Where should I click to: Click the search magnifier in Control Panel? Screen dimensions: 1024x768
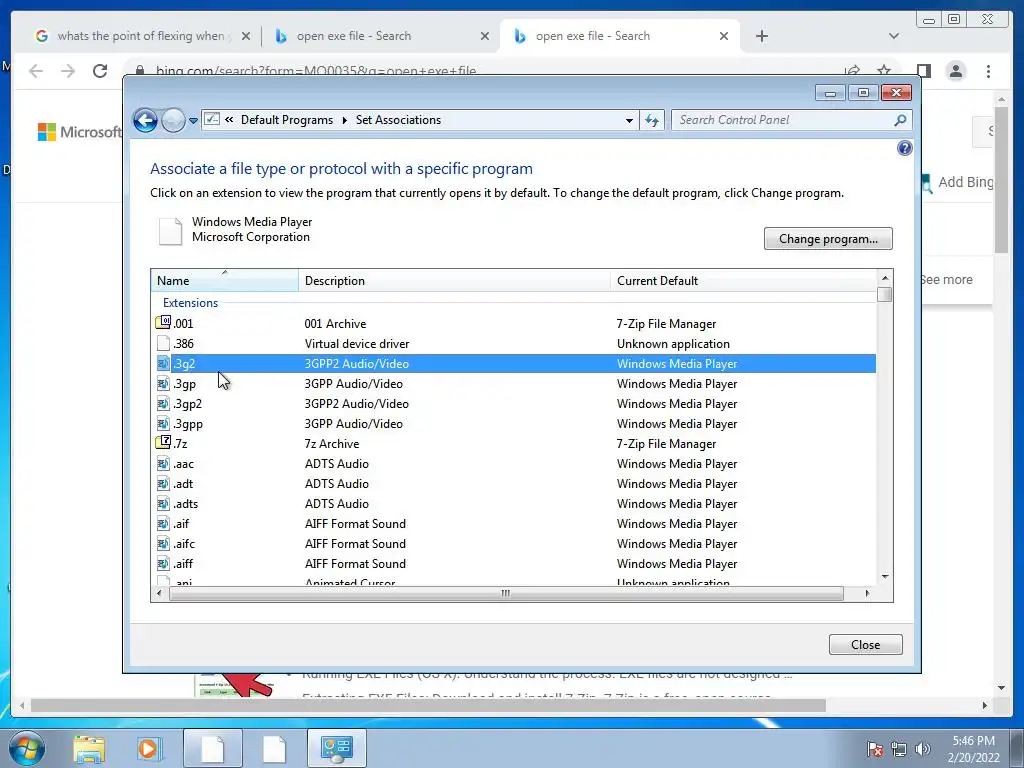[901, 120]
